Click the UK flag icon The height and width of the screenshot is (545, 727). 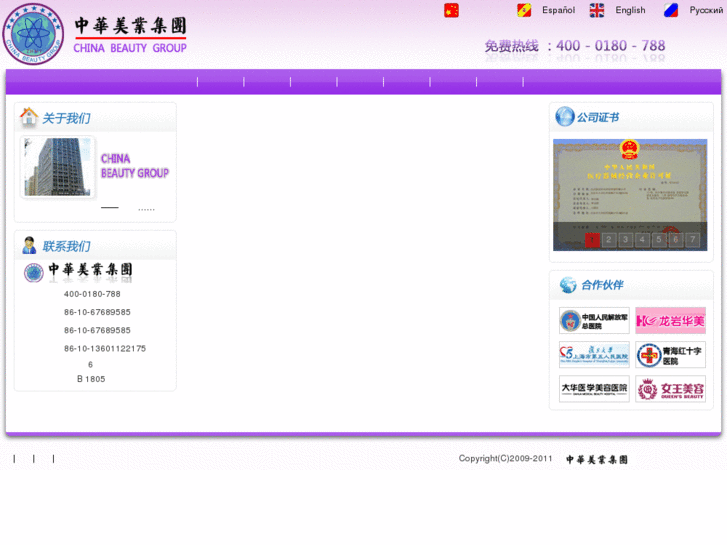tap(597, 10)
